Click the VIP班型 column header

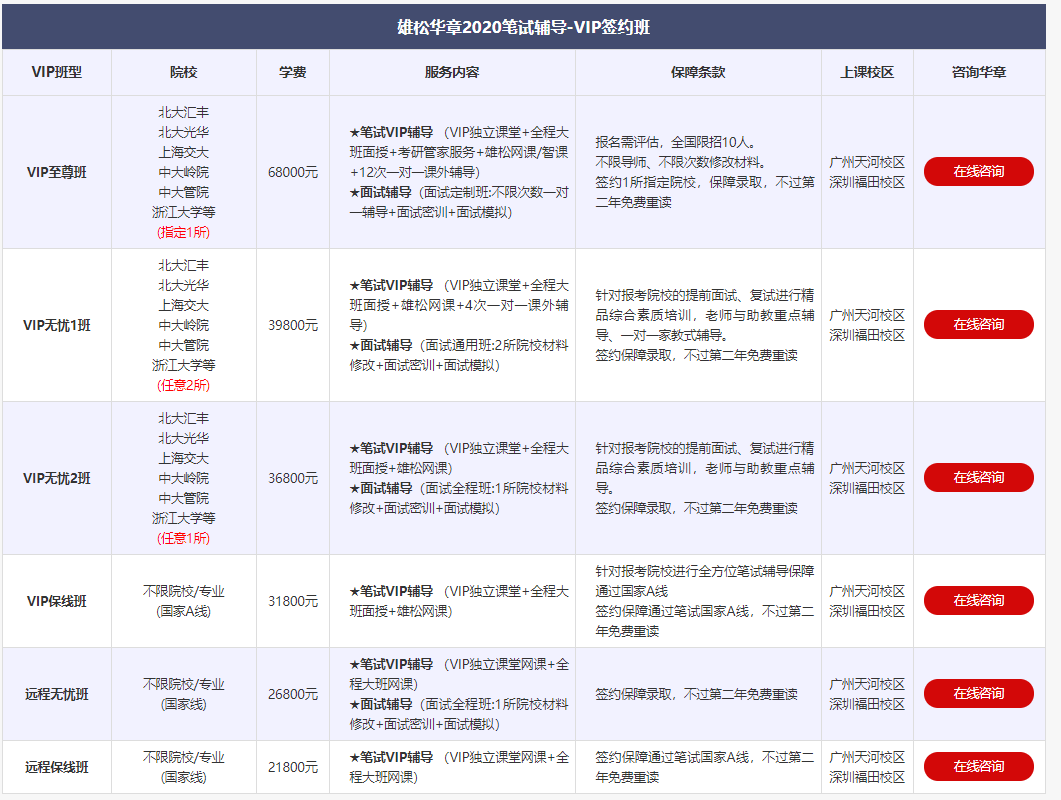point(57,72)
